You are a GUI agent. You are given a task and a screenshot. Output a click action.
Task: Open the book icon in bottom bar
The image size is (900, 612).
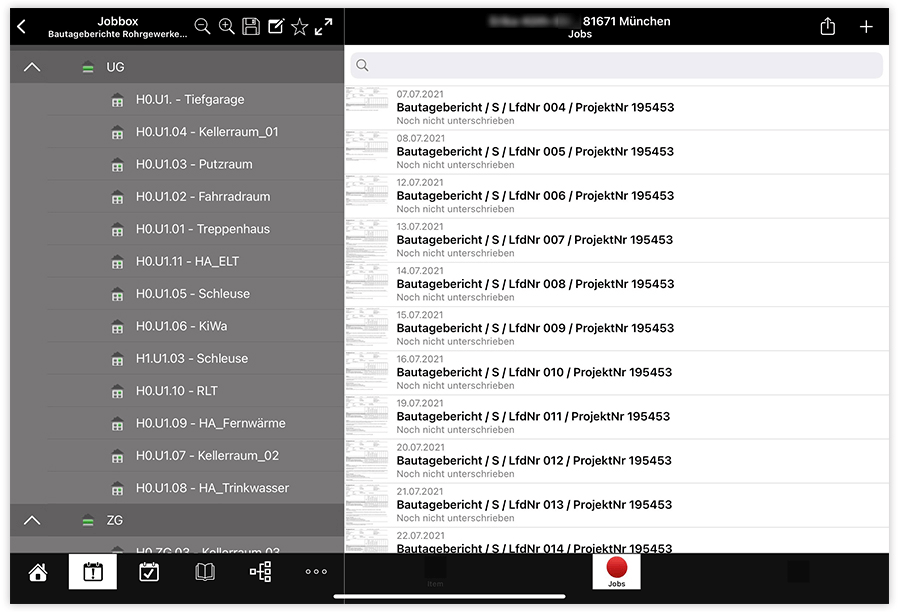[x=204, y=572]
